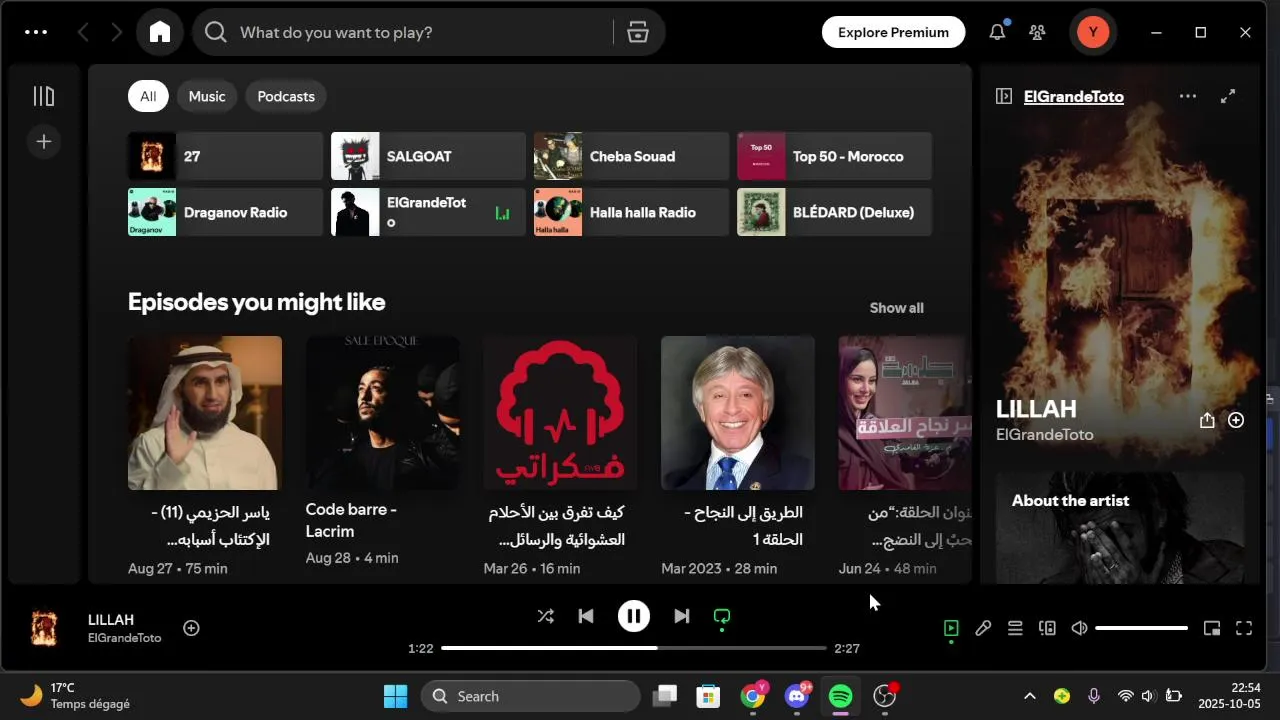Image resolution: width=1280 pixels, height=720 pixels.
Task: Open Connect to a device
Action: (x=1047, y=628)
